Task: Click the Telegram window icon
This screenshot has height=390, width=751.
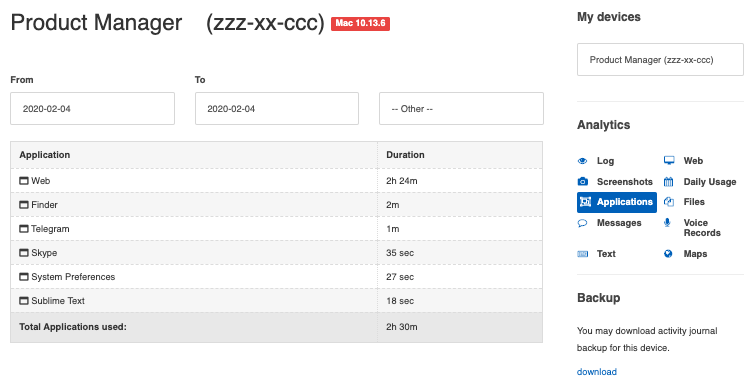Action: 23,229
